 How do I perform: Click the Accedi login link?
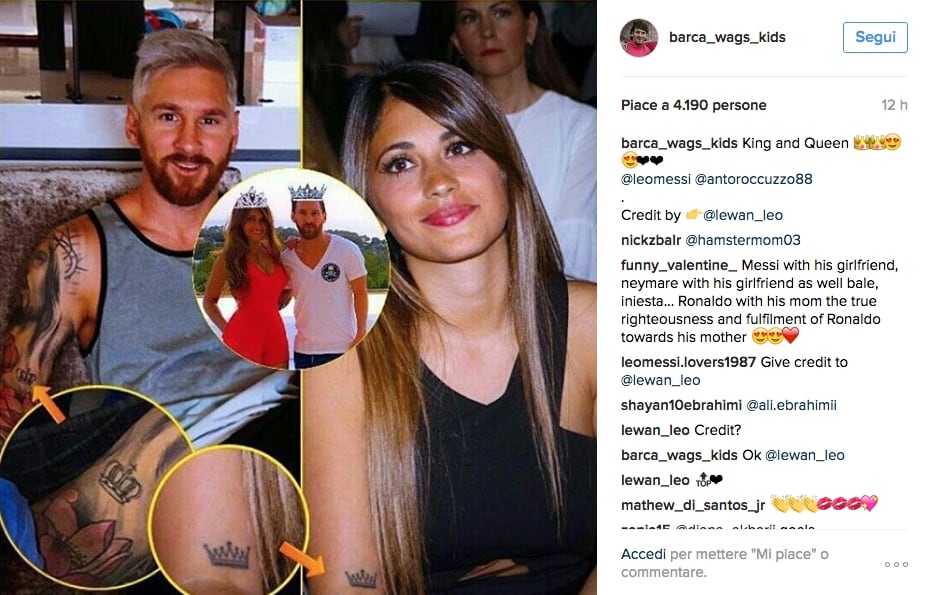(644, 554)
